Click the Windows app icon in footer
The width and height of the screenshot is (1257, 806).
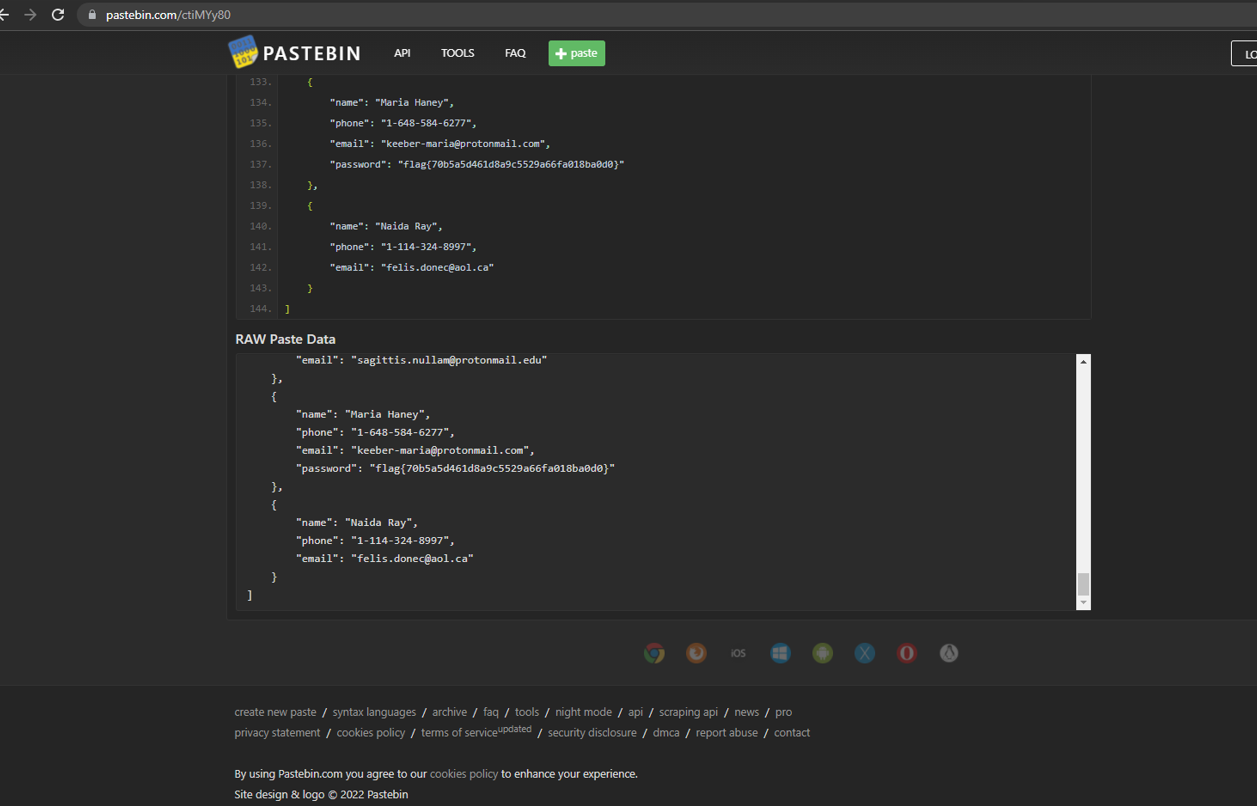click(x=780, y=653)
